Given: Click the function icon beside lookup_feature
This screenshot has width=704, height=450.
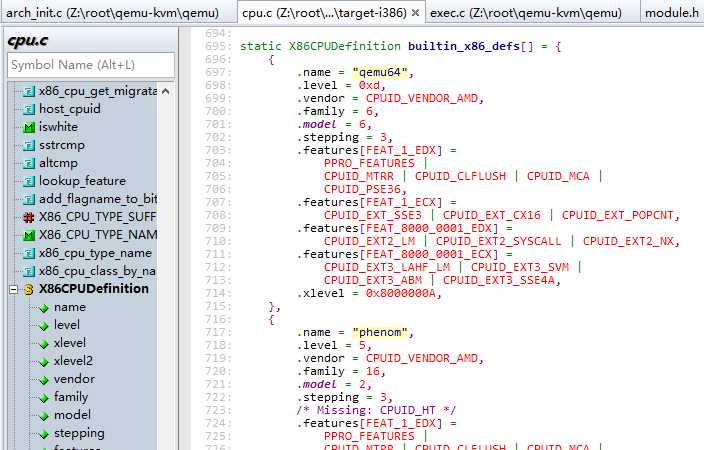Looking at the screenshot, I should coord(29,181).
